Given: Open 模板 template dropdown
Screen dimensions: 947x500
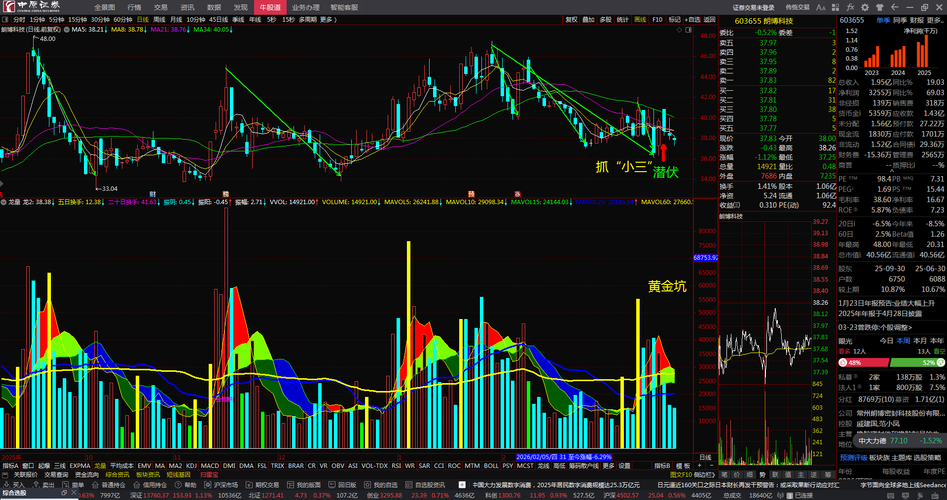Looking at the screenshot, I should click(x=682, y=466).
